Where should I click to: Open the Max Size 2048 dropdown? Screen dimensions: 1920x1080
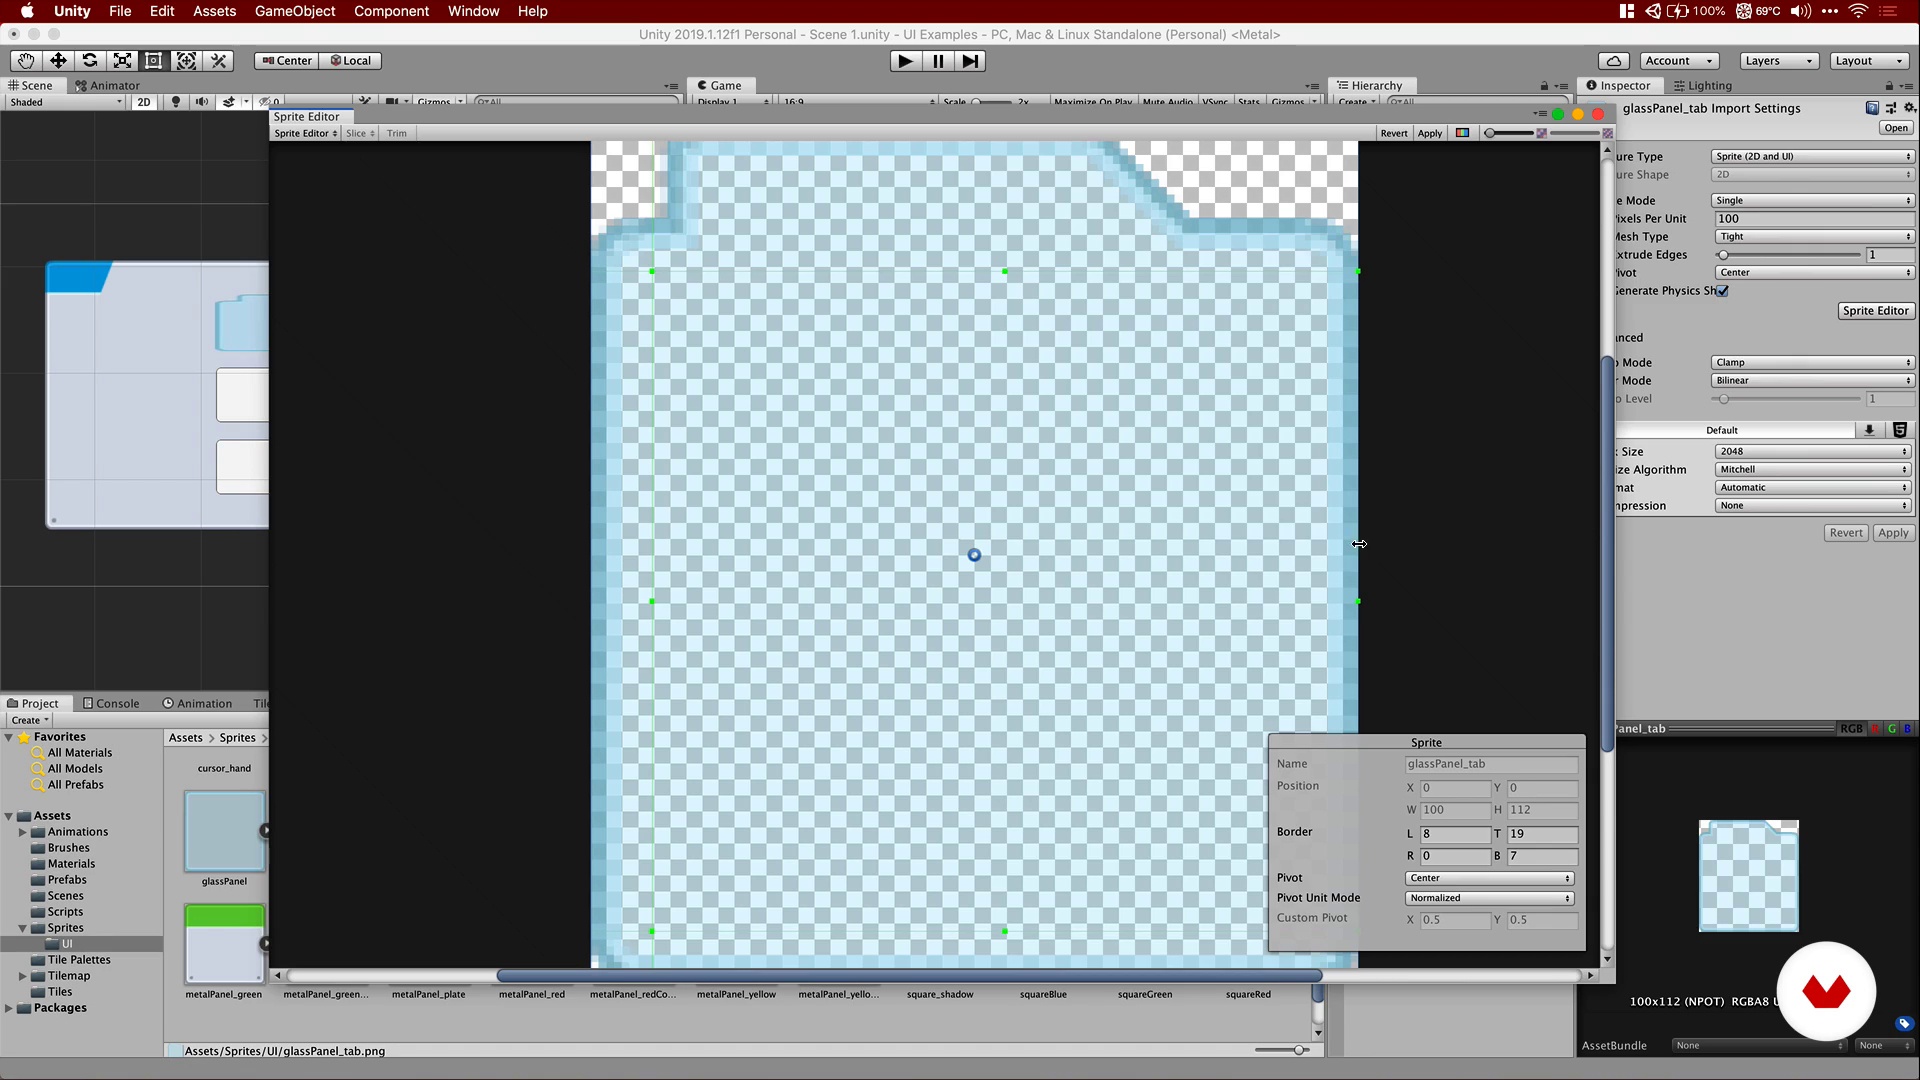[x=1813, y=452]
